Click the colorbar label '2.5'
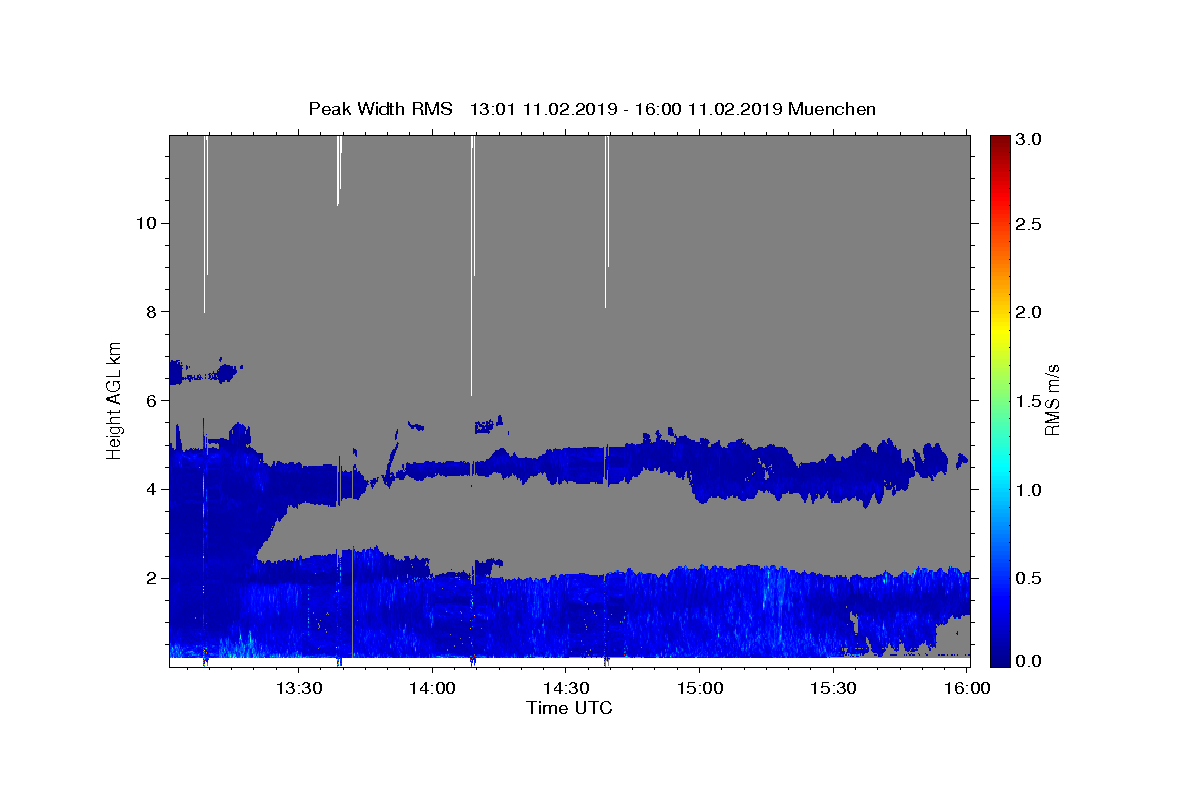This screenshot has height=800, width=1200. pyautogui.click(x=1029, y=224)
